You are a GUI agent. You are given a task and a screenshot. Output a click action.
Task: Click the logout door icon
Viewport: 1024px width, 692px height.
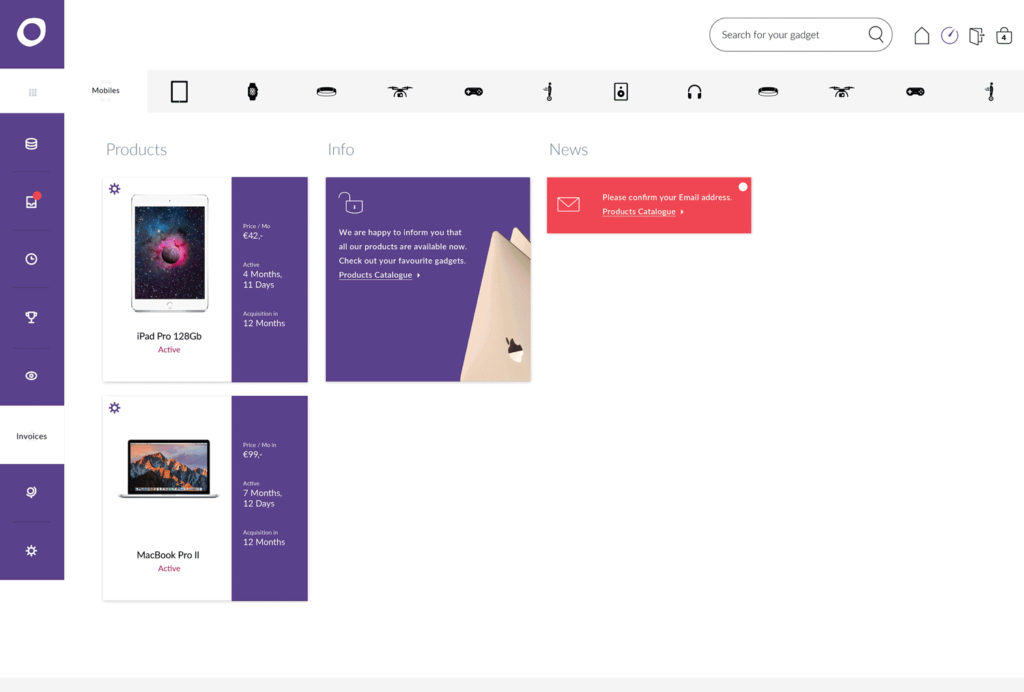[x=976, y=36]
